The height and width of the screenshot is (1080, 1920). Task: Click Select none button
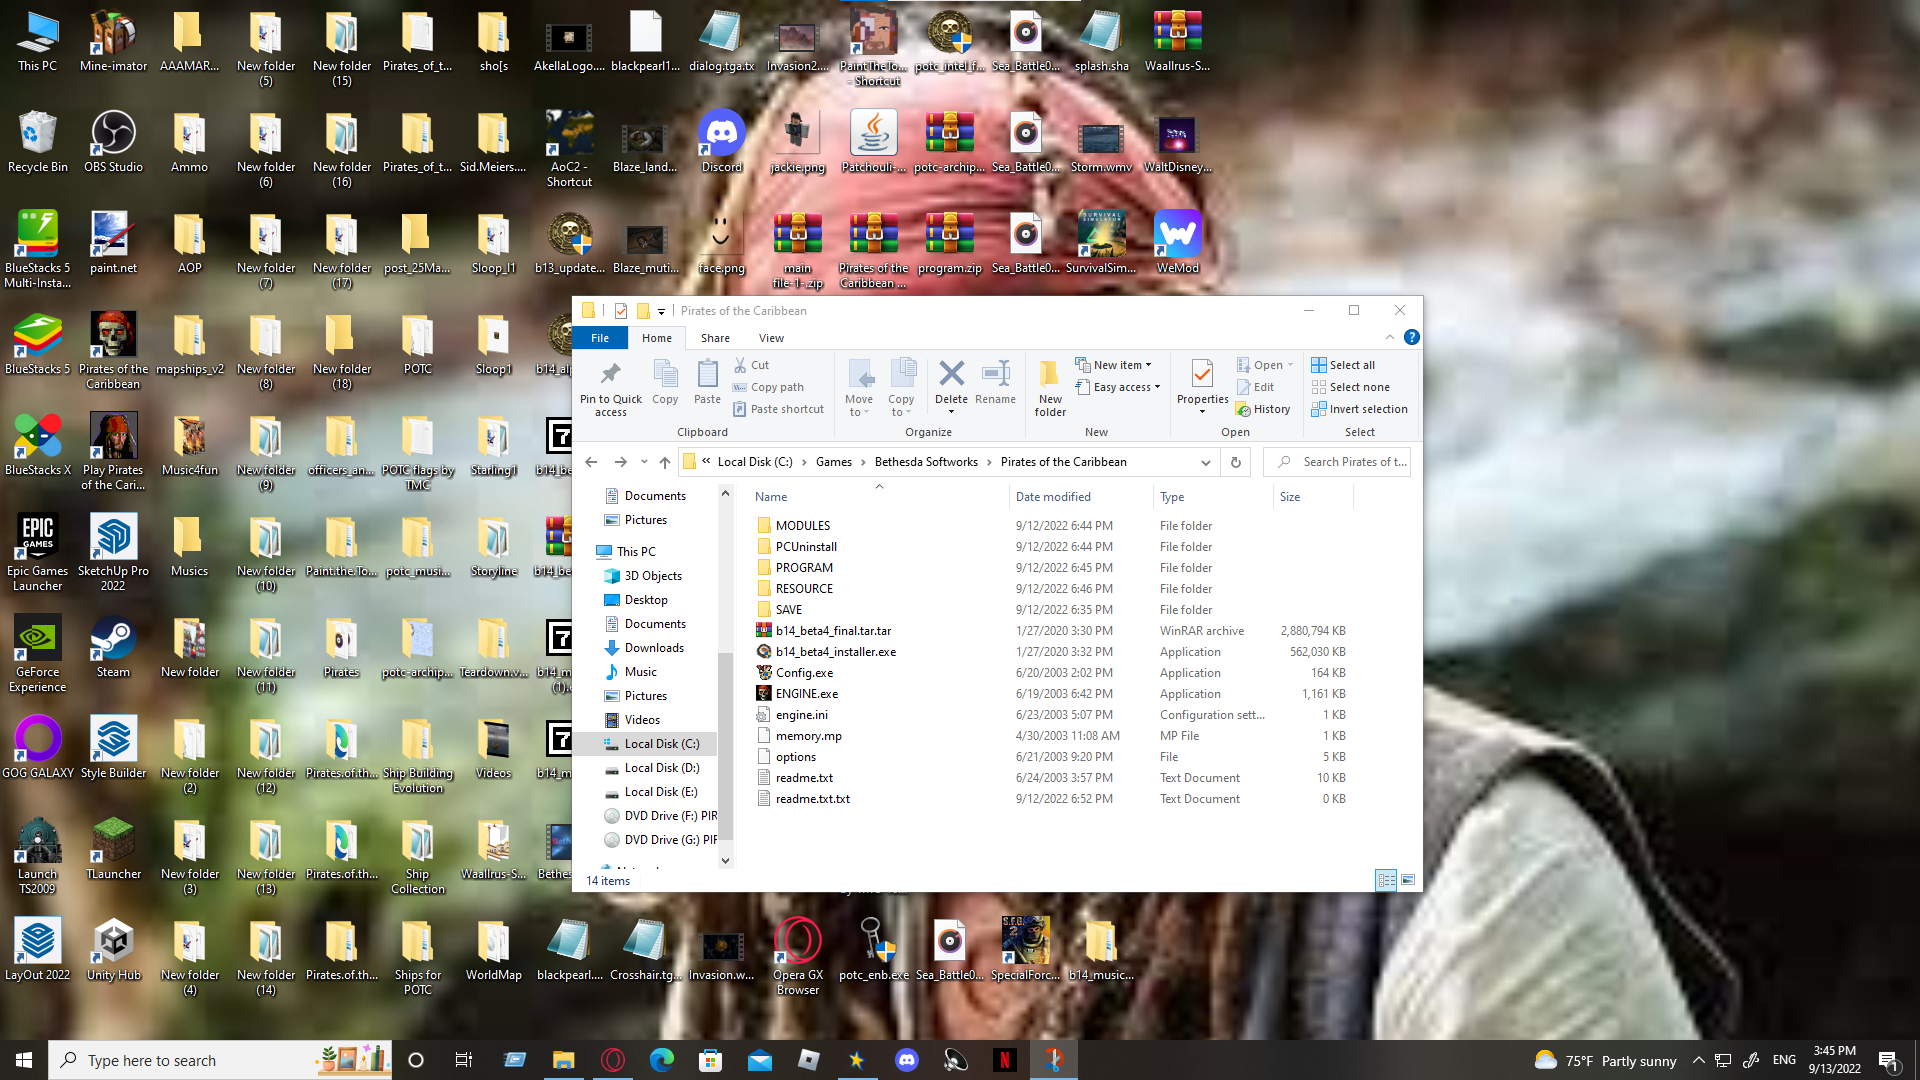(x=1350, y=387)
